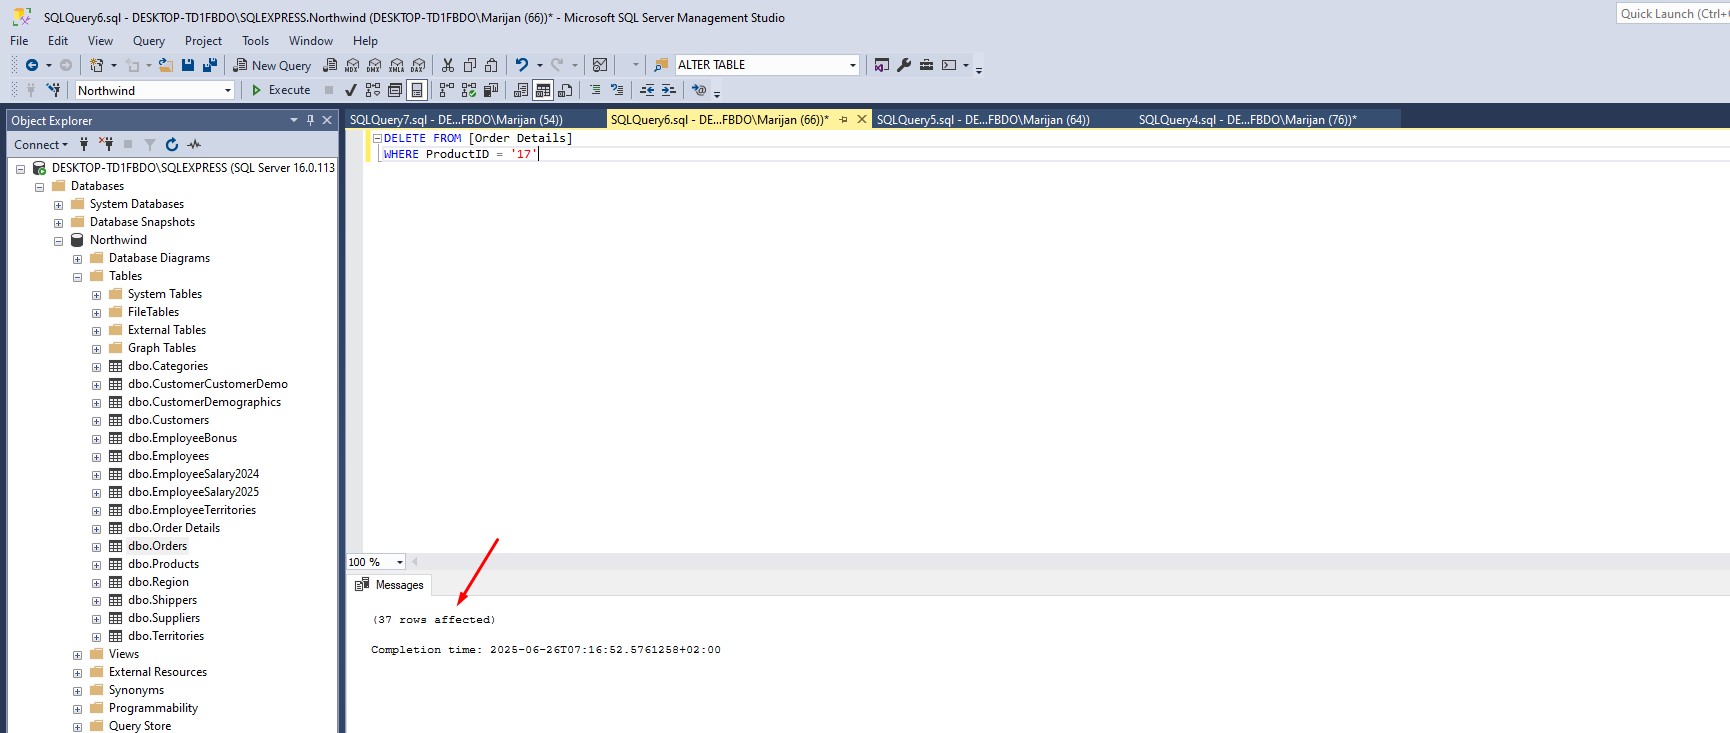Image resolution: width=1730 pixels, height=733 pixels.
Task: Close the SQLQuery6.sql tab
Action: 862,119
